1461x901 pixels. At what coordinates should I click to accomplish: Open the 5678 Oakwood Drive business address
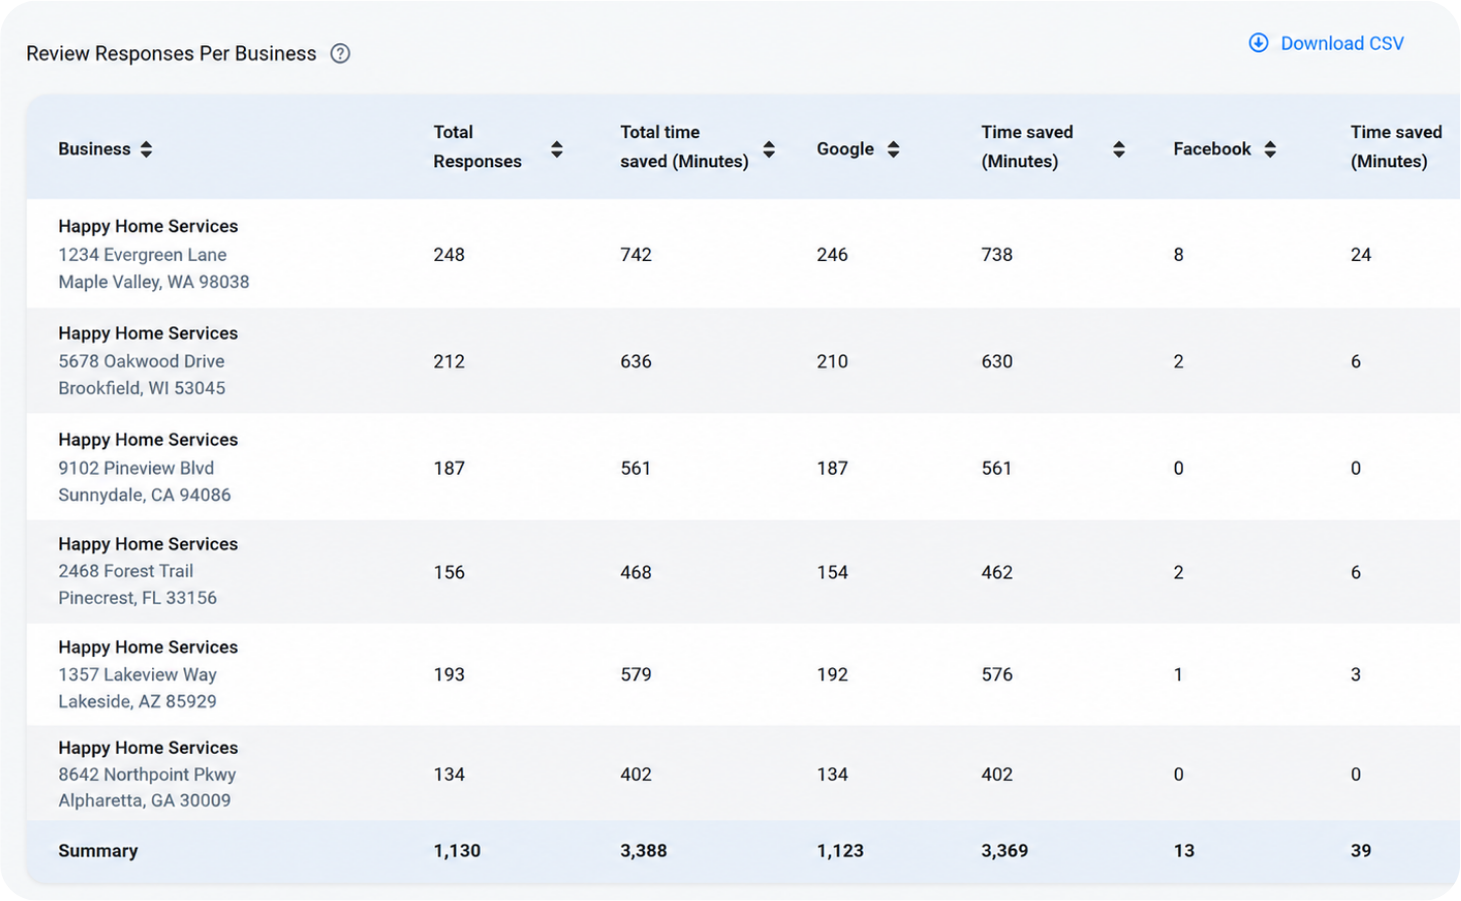(x=141, y=361)
